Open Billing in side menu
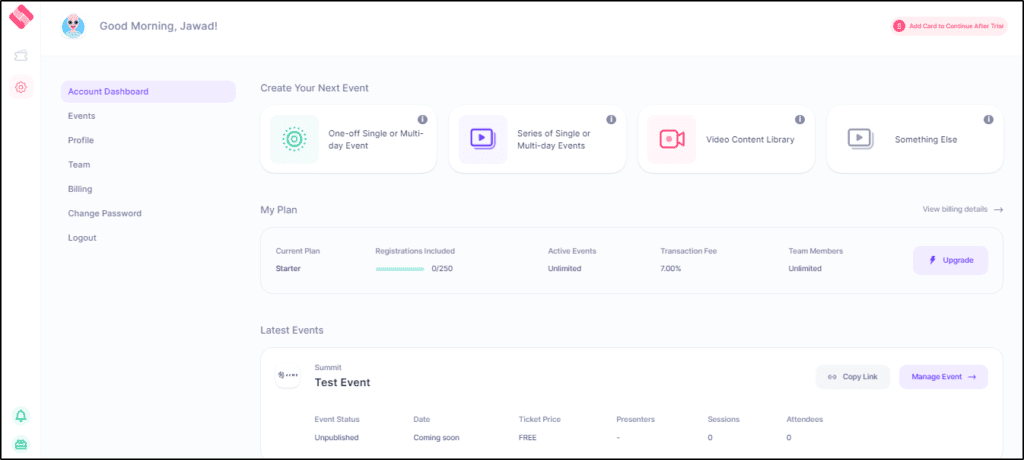Screen dimensions: 1024x460 [x=80, y=189]
